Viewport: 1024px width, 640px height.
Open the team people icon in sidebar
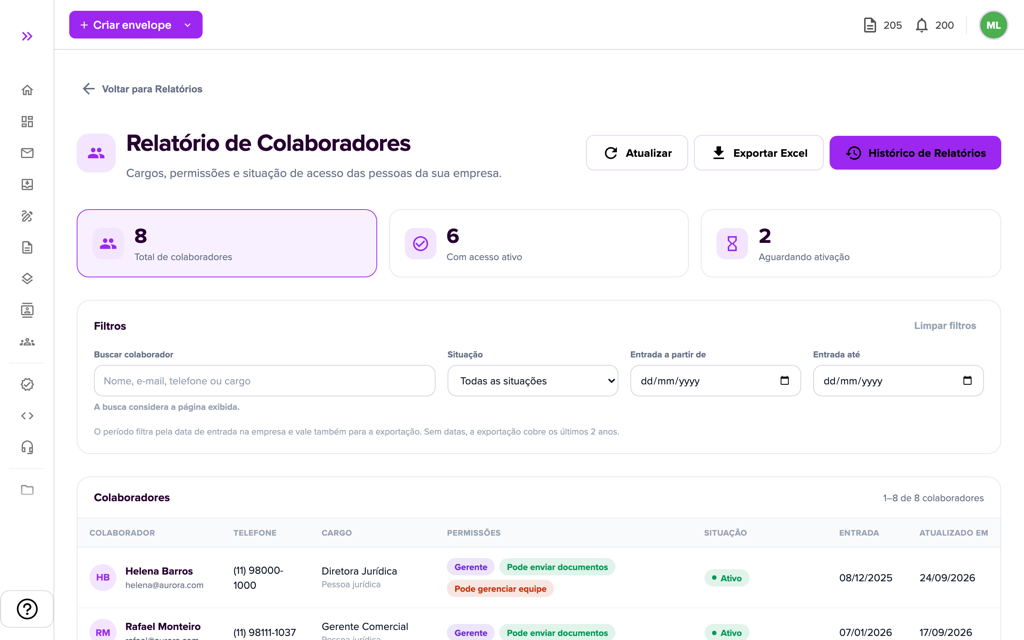(27, 342)
